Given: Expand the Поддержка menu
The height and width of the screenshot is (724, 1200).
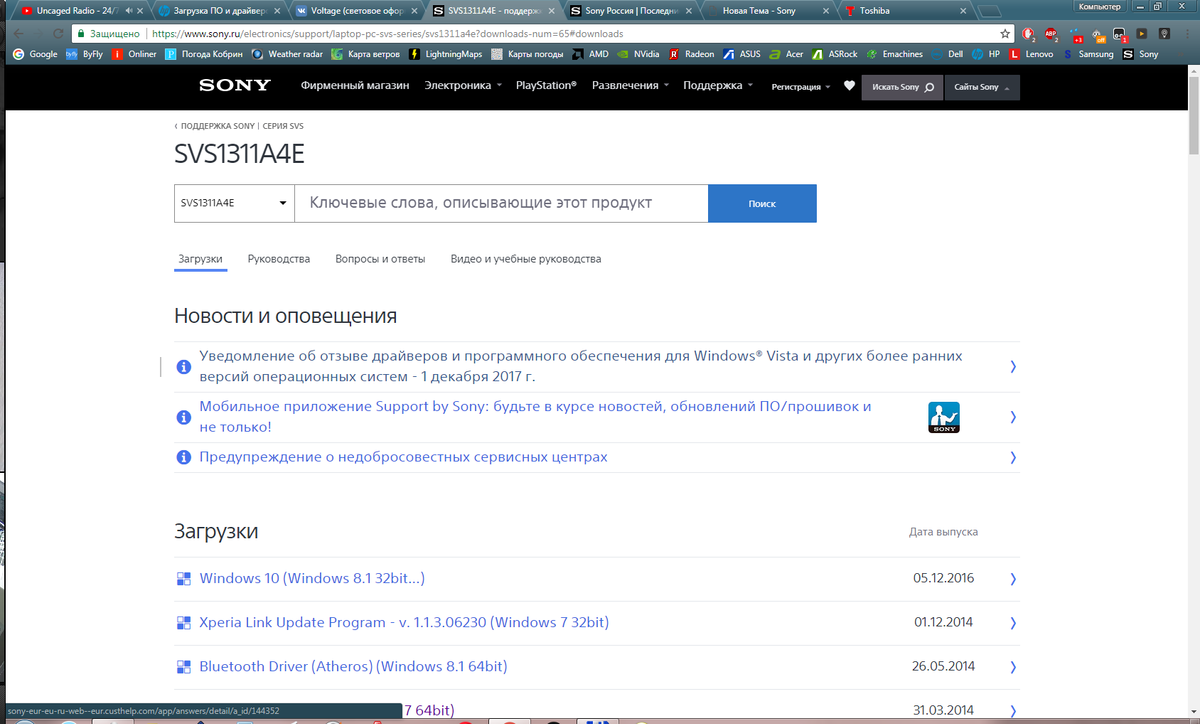Looking at the screenshot, I should point(718,86).
